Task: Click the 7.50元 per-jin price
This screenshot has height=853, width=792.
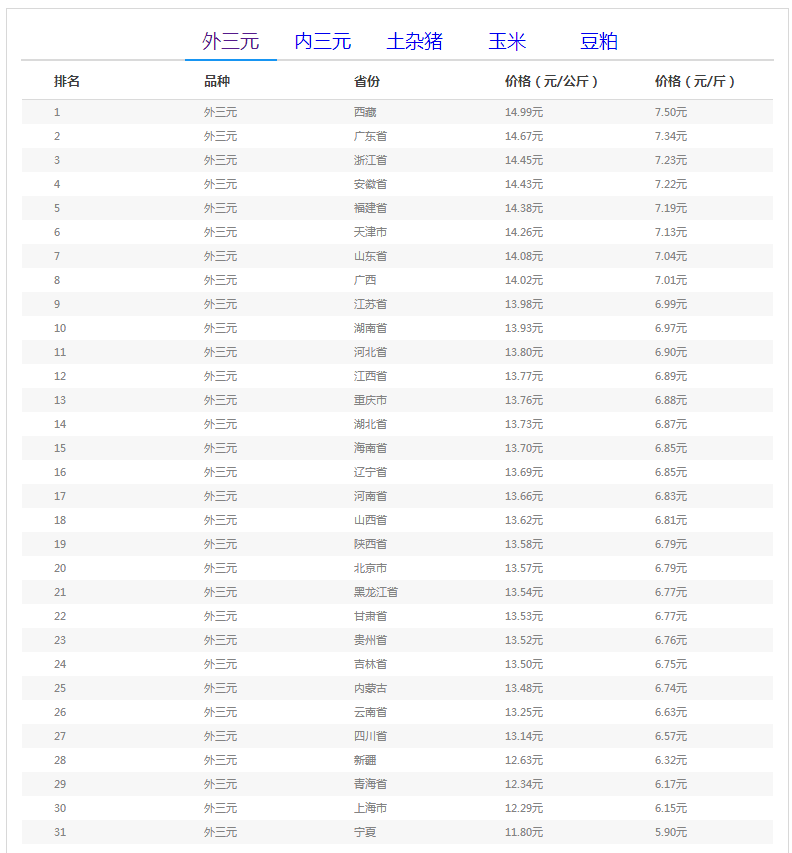Action: click(x=671, y=112)
